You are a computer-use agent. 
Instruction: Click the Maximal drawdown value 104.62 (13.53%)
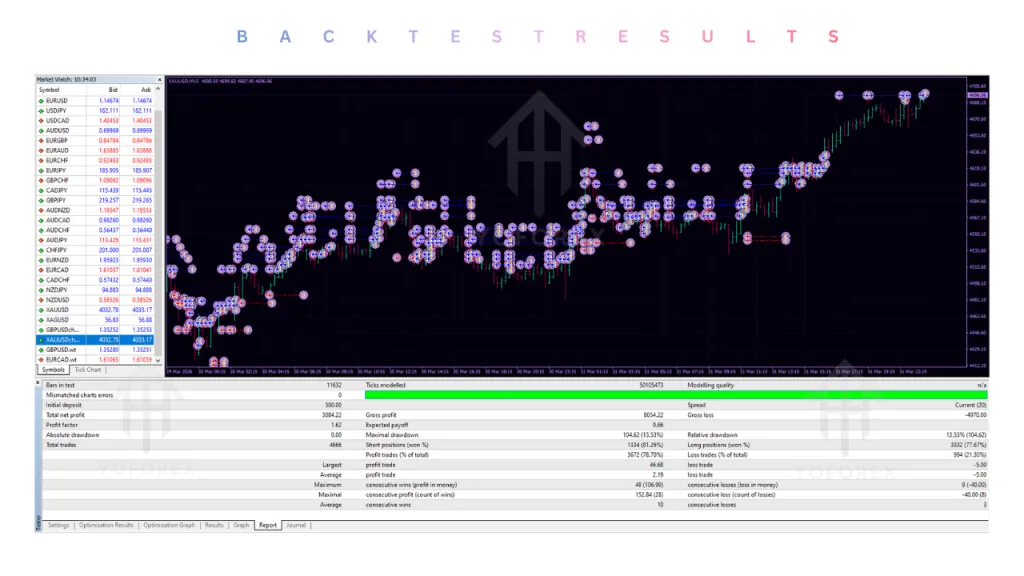point(643,435)
